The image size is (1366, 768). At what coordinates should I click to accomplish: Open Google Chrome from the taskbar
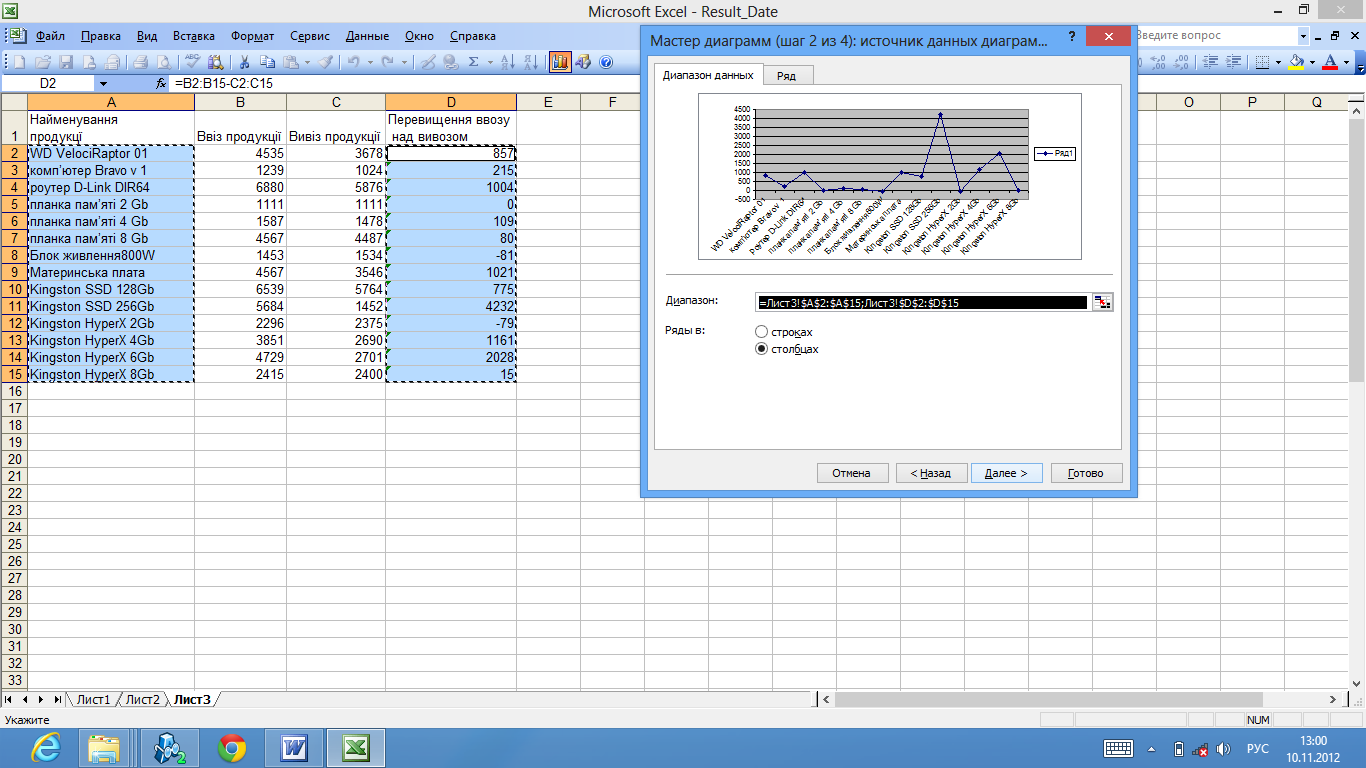point(232,747)
